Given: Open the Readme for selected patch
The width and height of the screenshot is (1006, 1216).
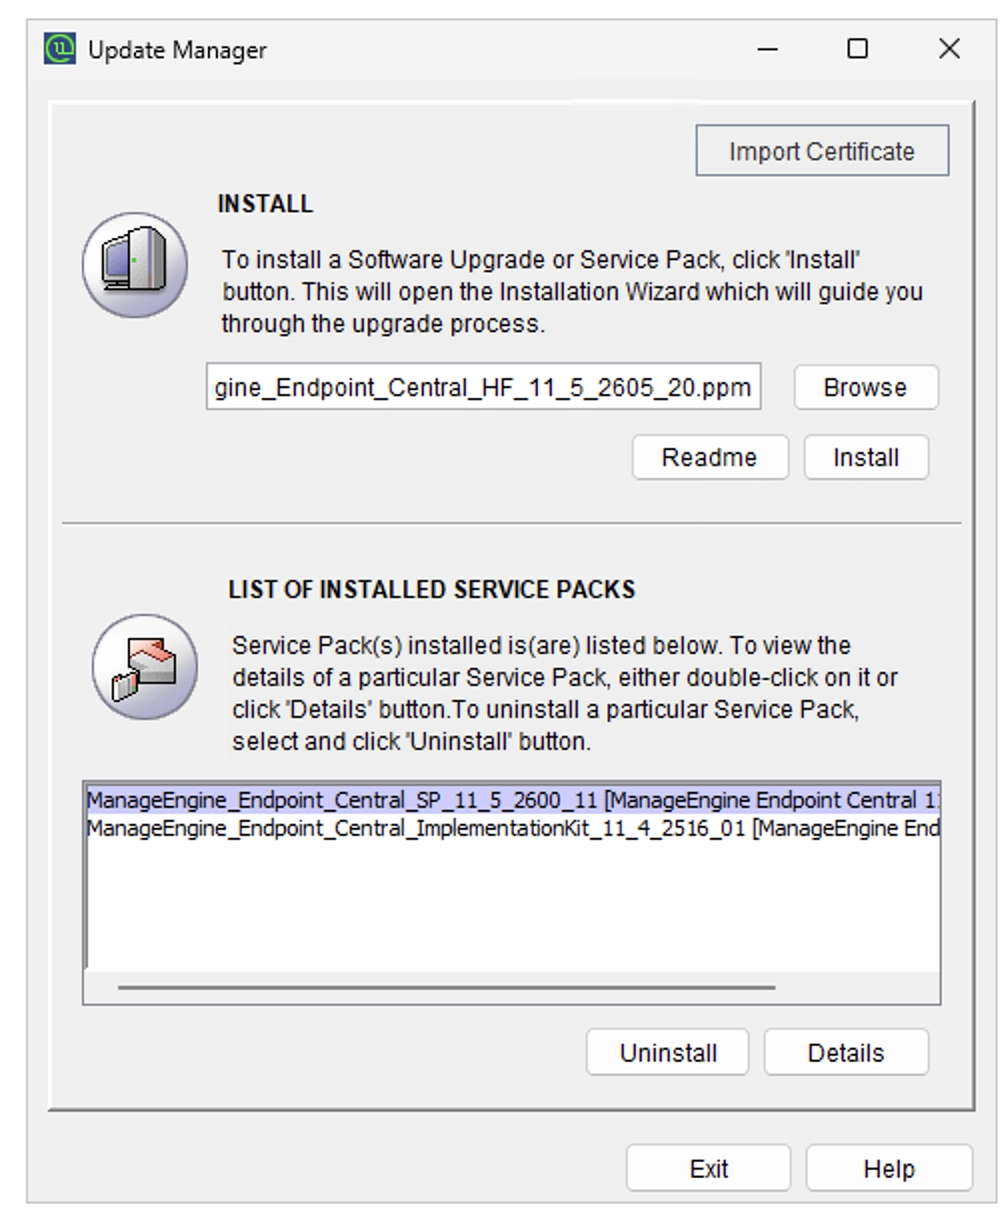Looking at the screenshot, I should pos(710,457).
